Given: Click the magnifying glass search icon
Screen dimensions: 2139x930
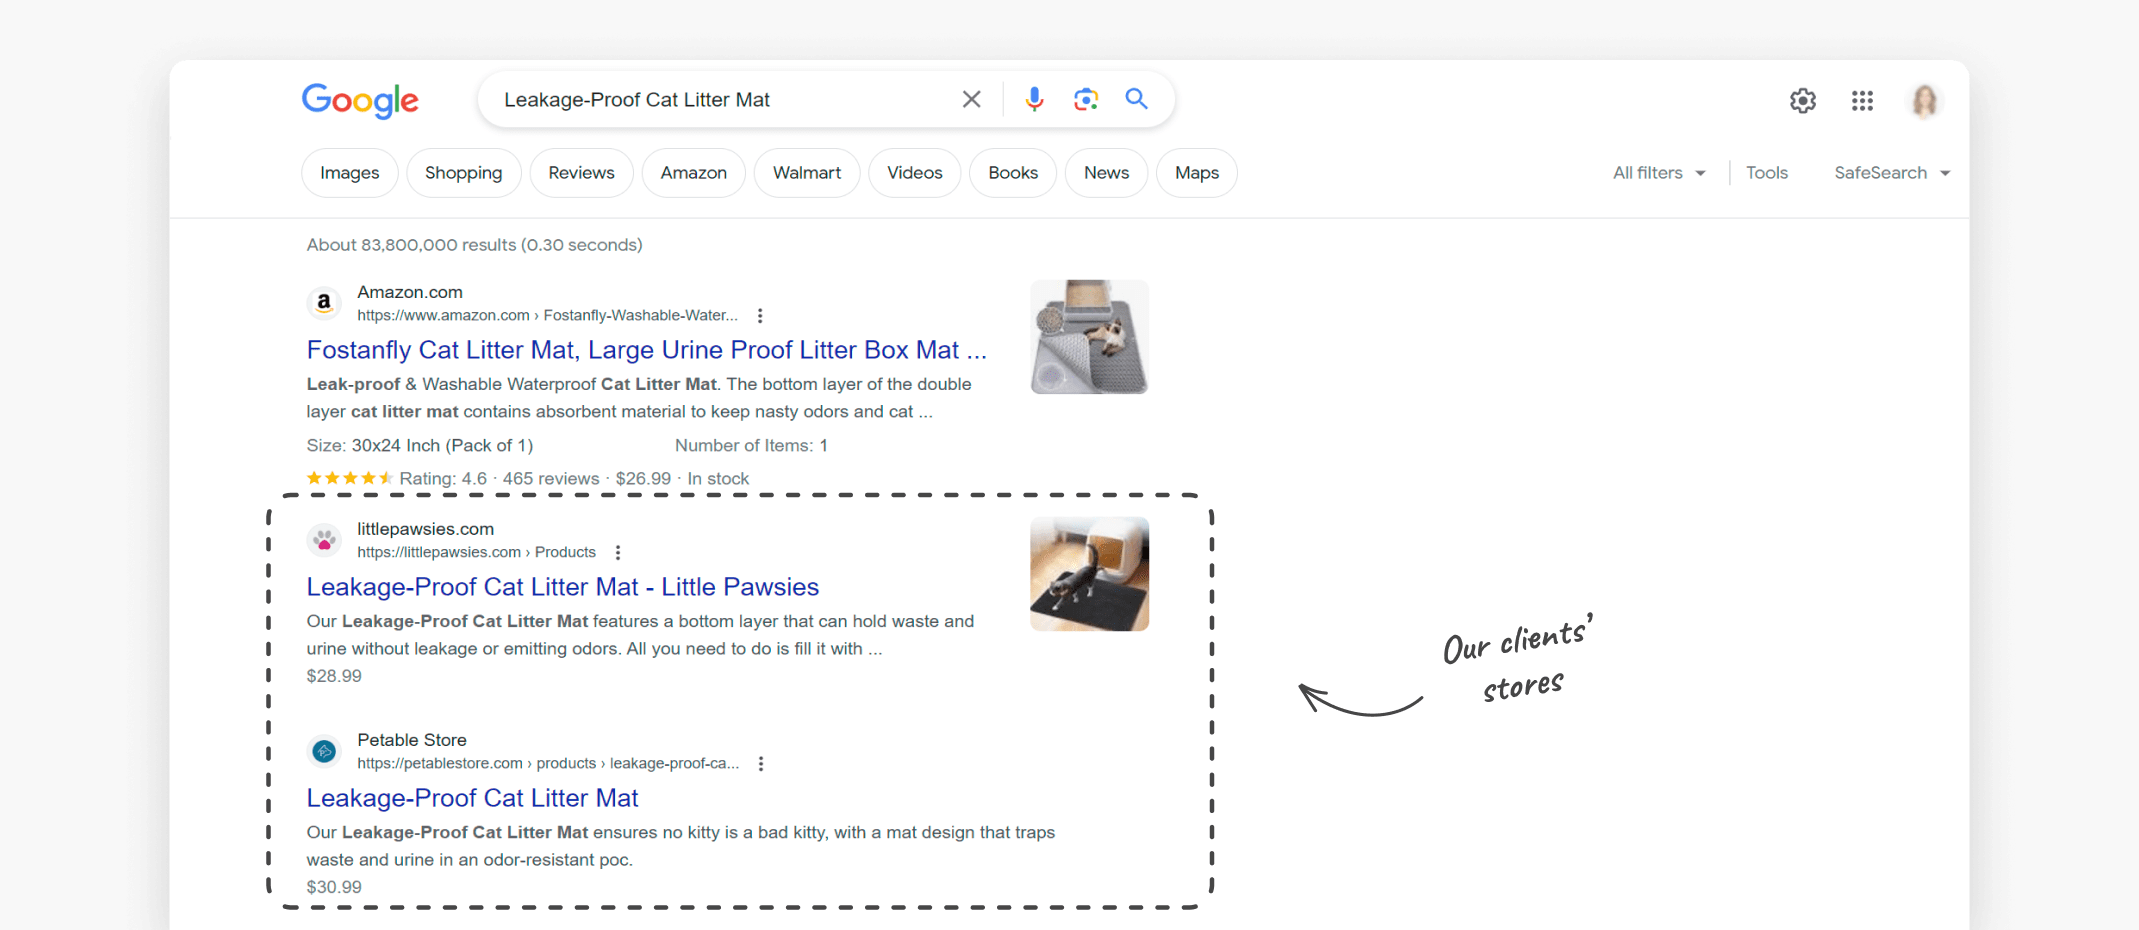Looking at the screenshot, I should pos(1136,99).
